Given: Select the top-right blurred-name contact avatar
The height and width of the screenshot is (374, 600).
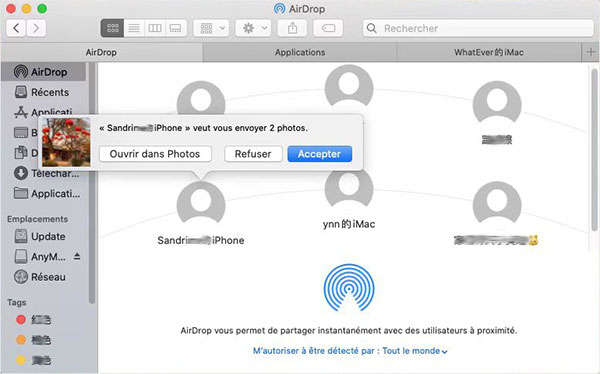Looking at the screenshot, I should coord(497,103).
